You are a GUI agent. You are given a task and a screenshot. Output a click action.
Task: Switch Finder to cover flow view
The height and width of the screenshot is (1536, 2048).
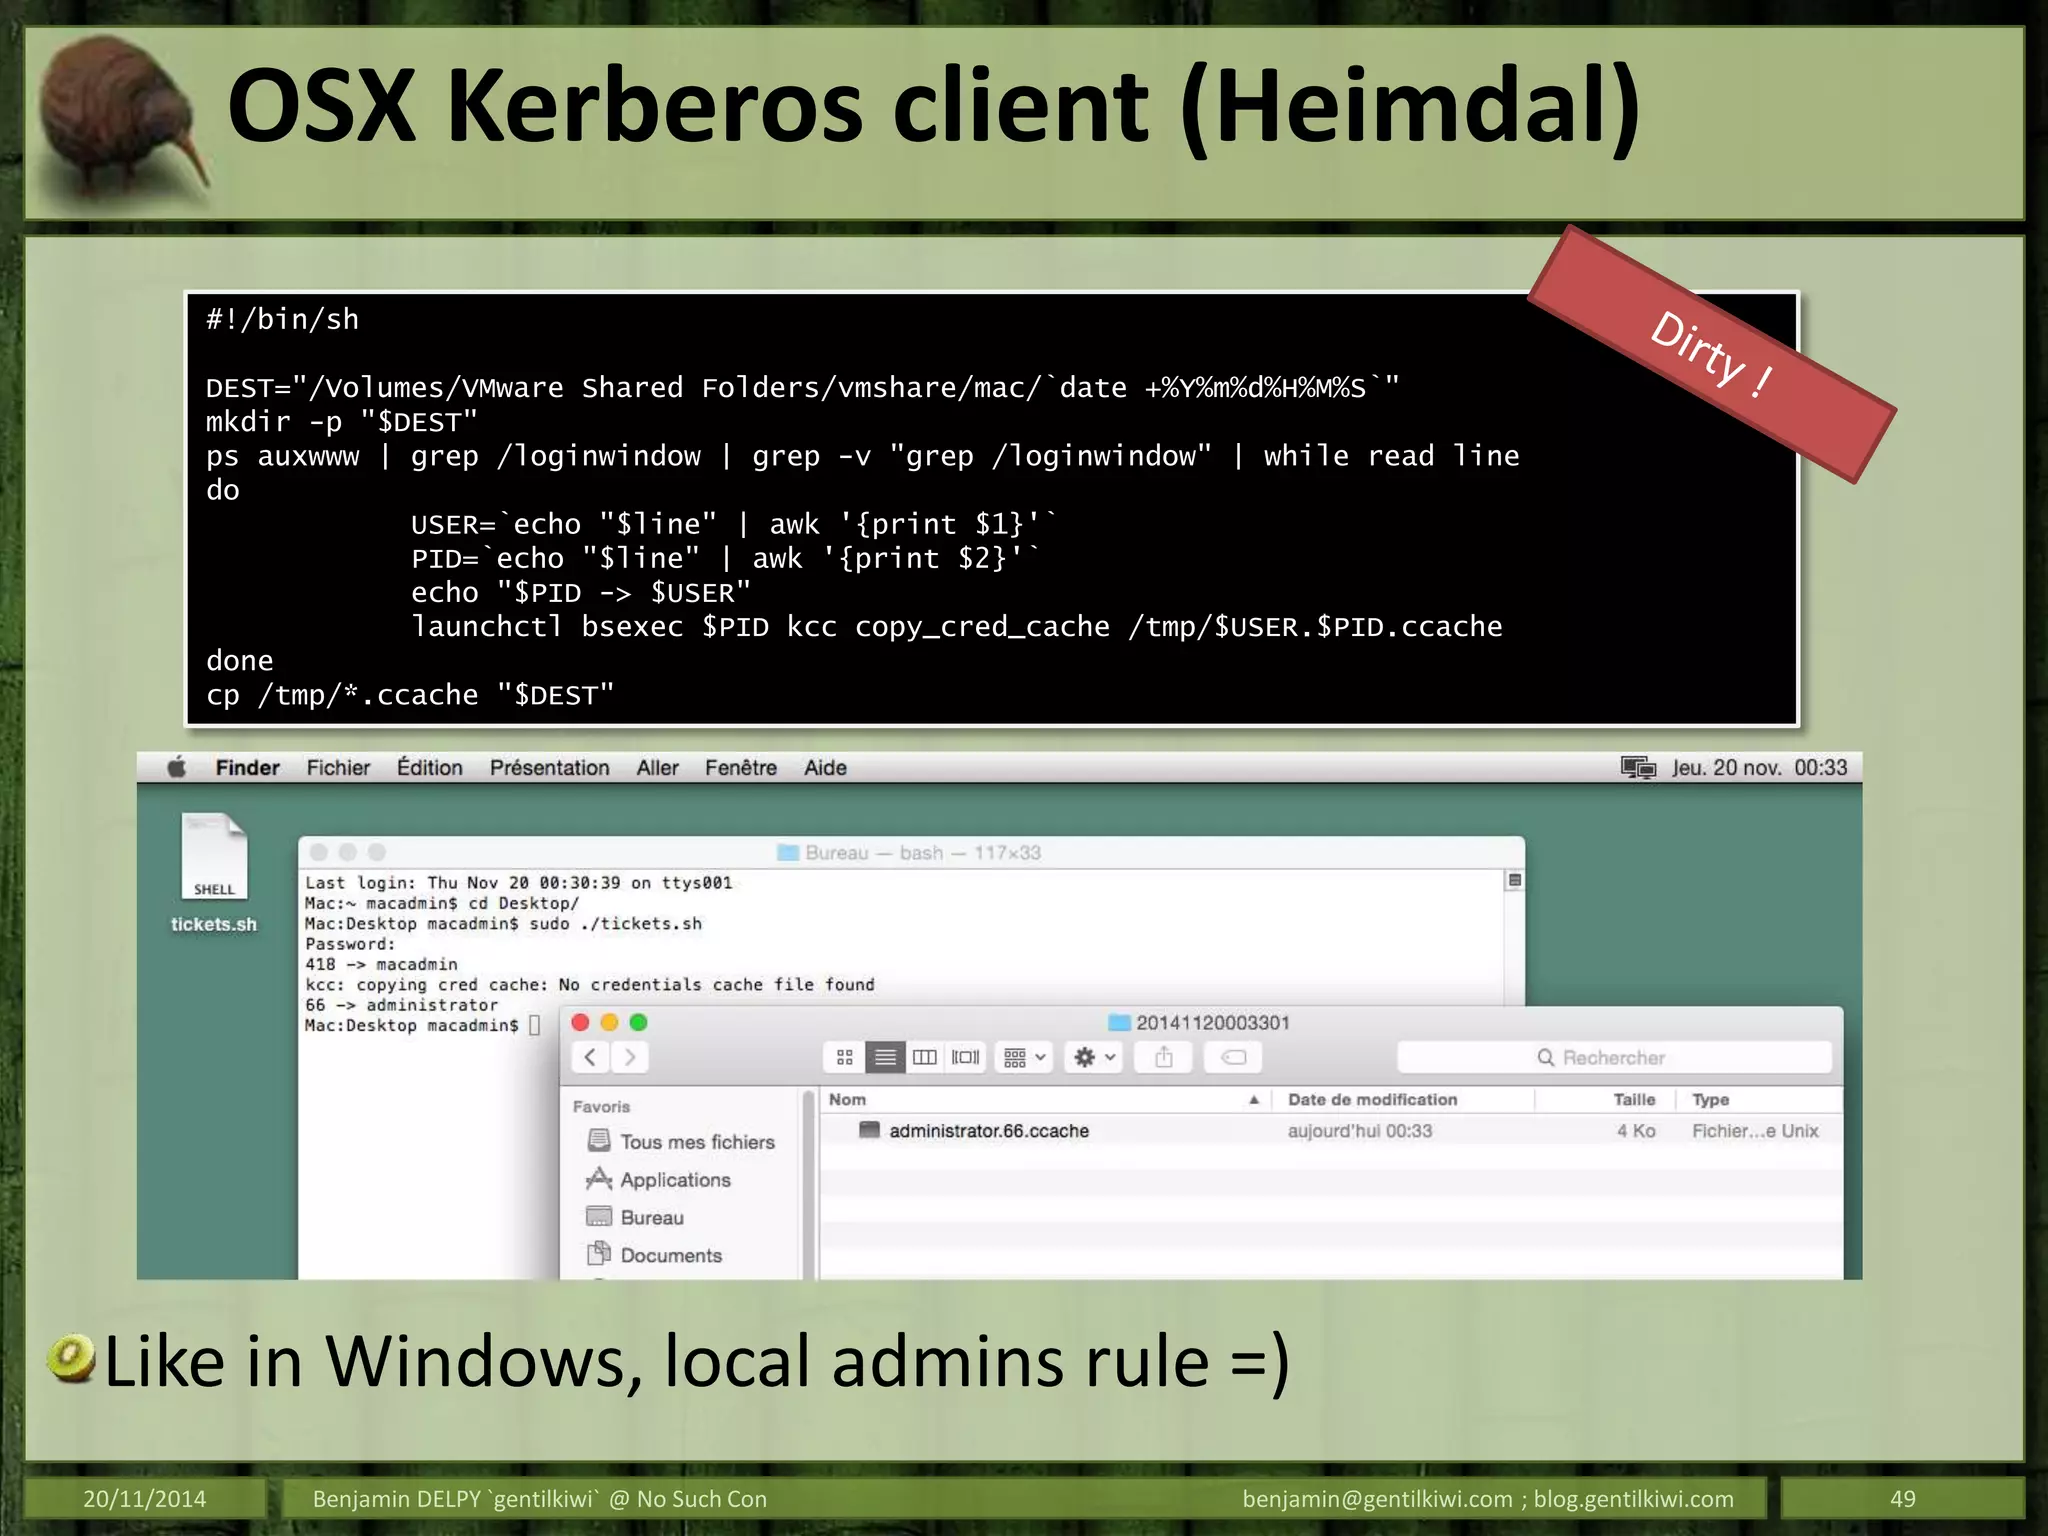coord(965,1057)
